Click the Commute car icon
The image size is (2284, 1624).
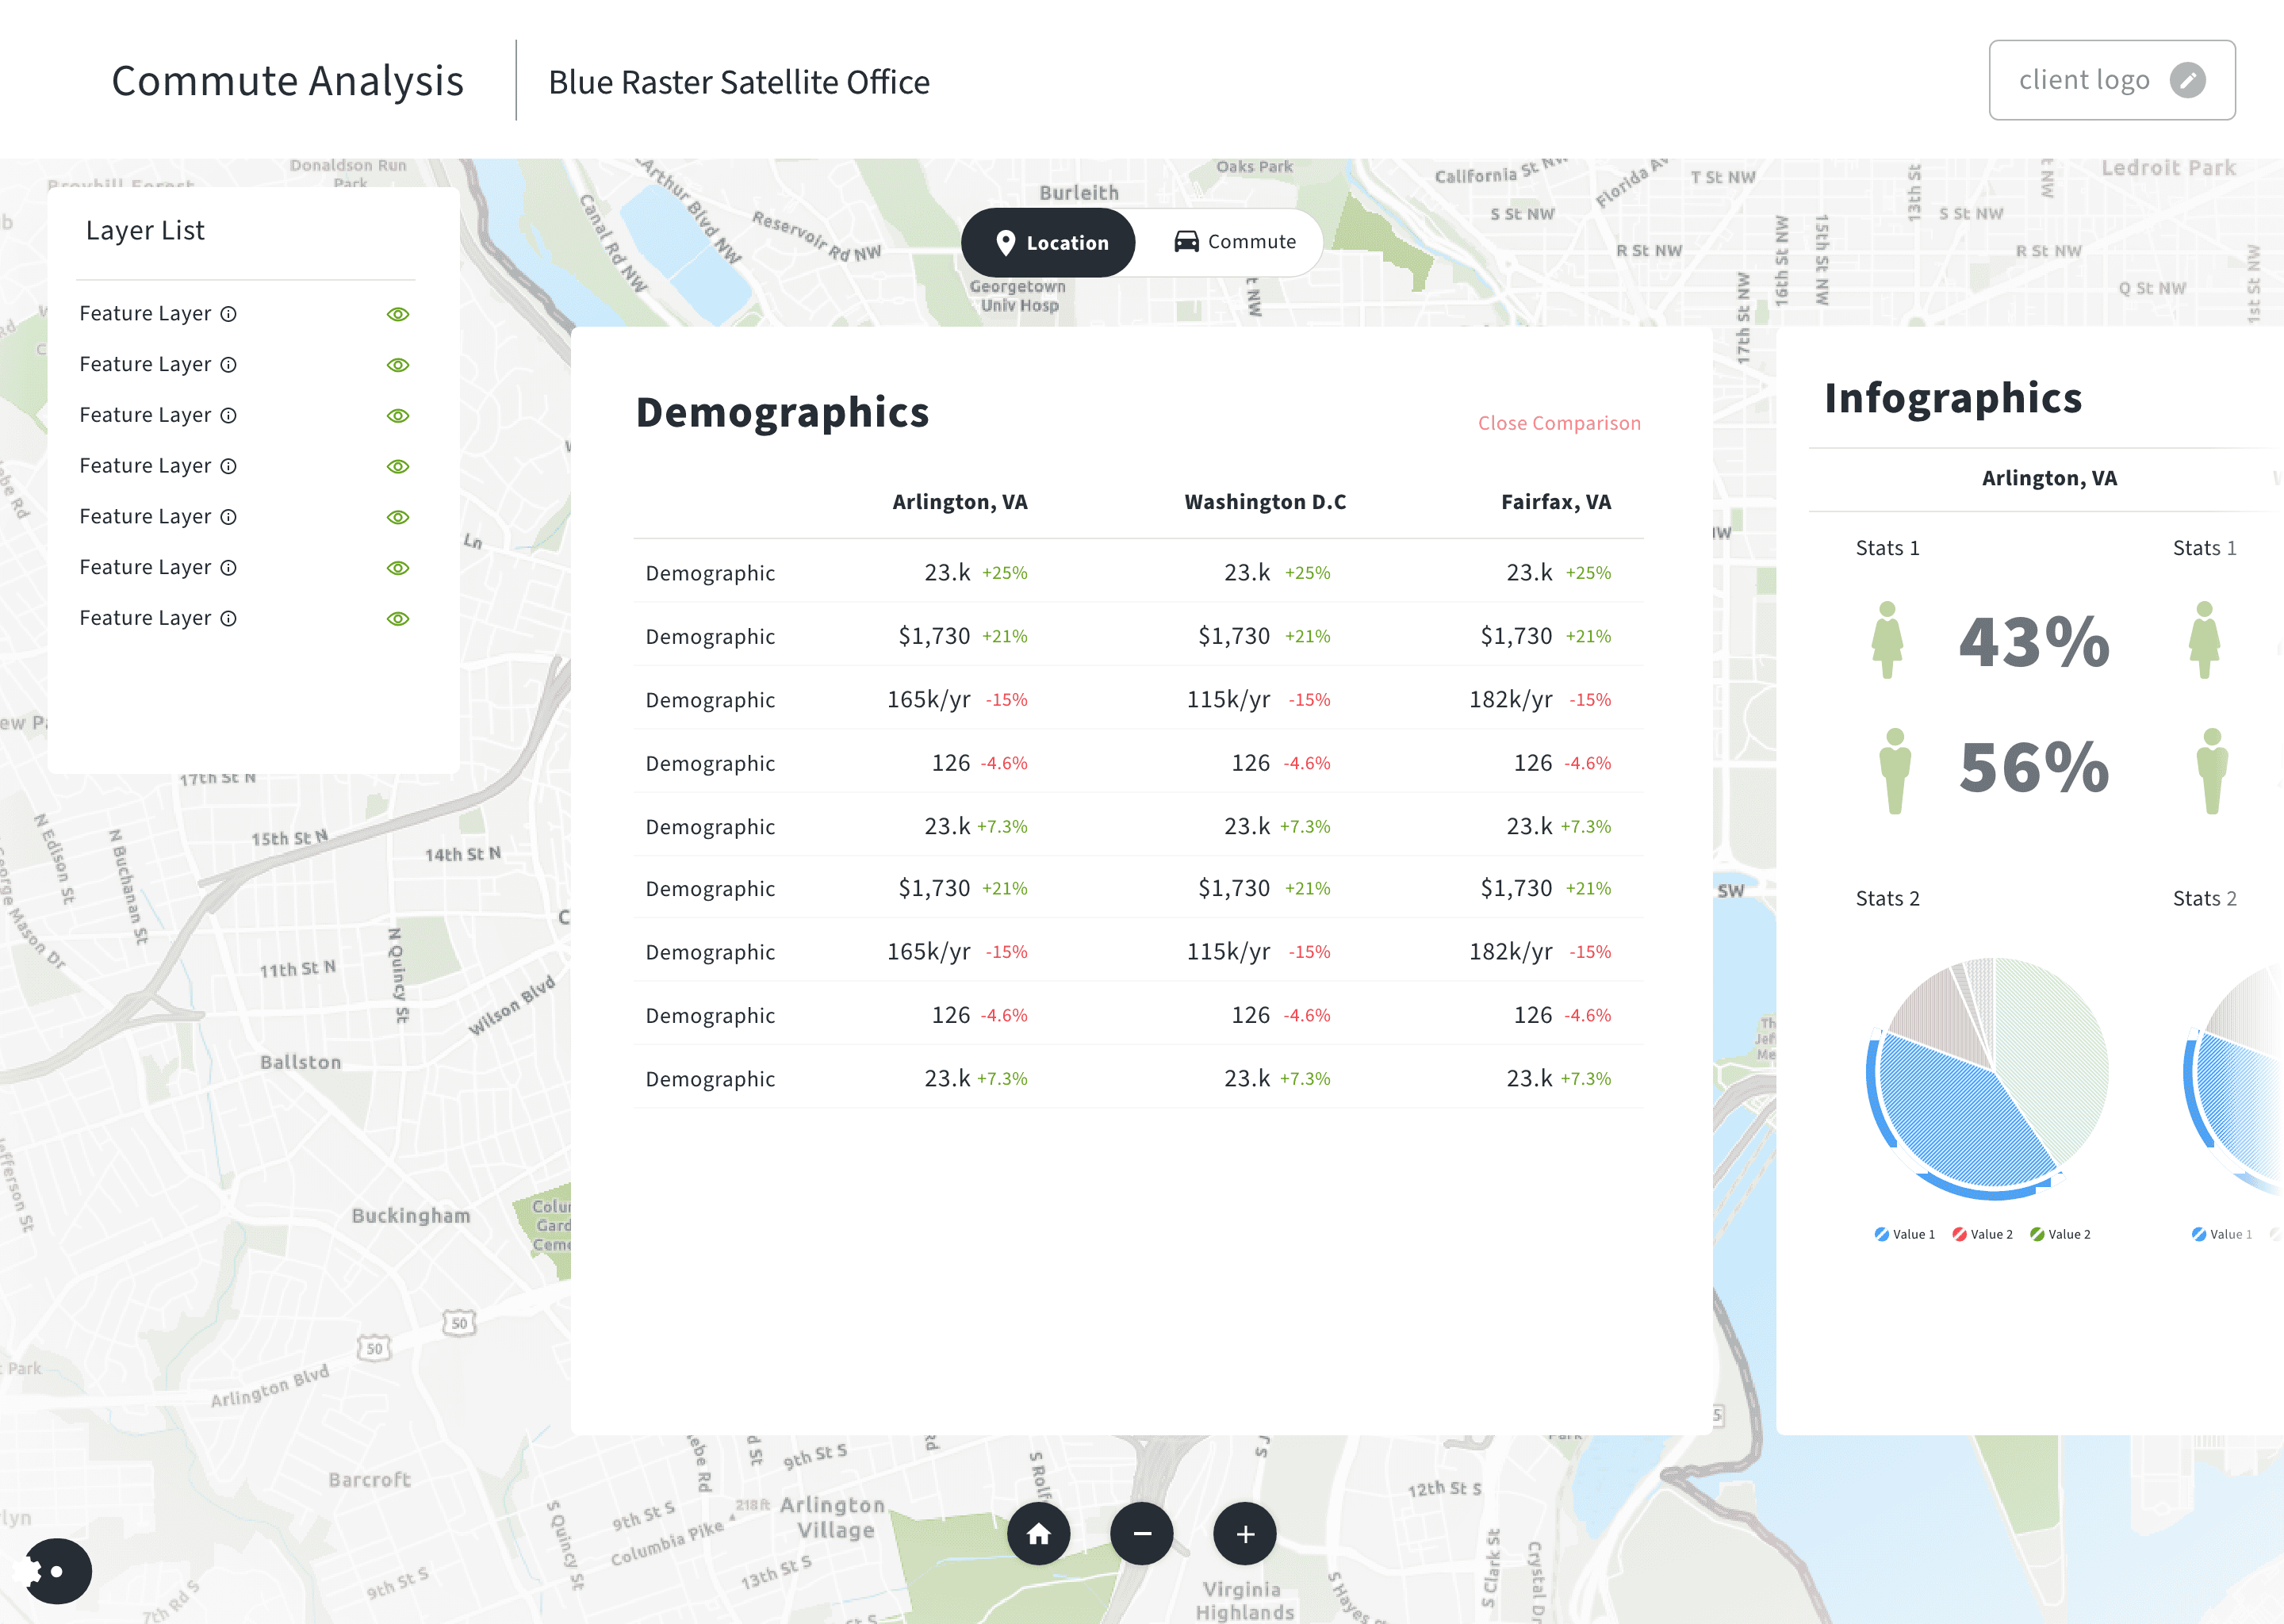point(1186,242)
